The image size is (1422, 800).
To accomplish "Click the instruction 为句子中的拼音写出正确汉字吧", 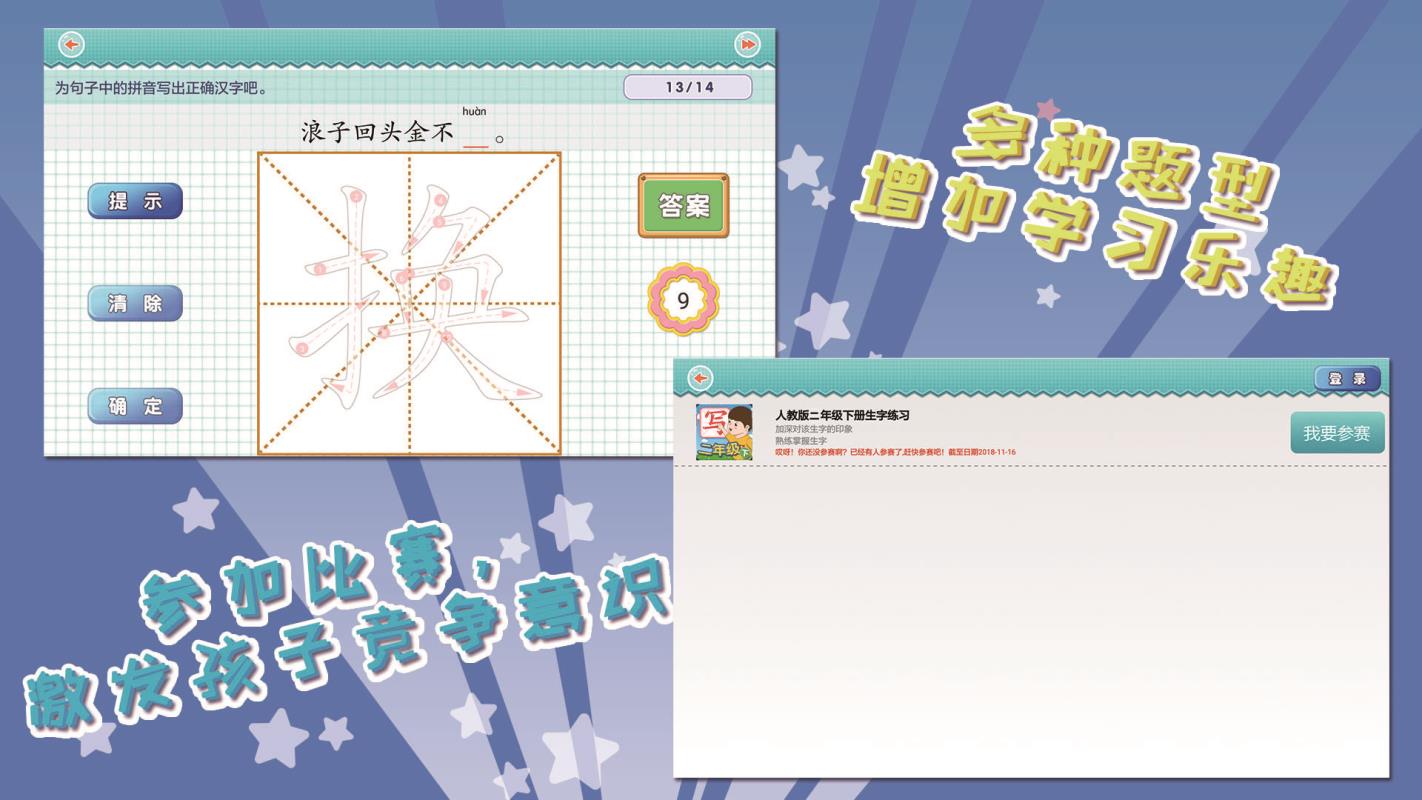I will pos(161,88).
